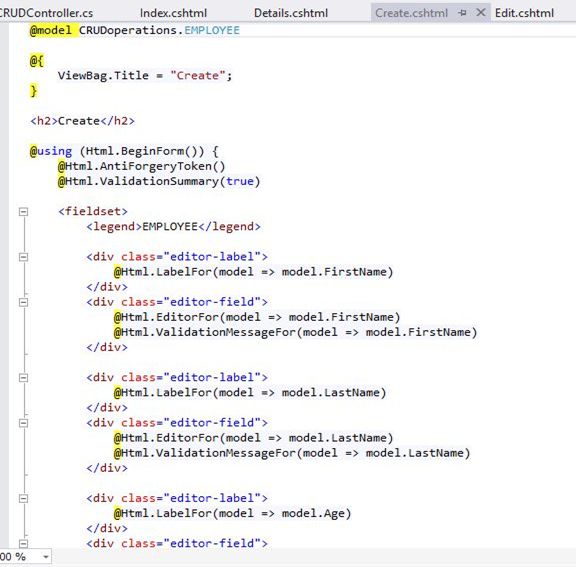Viewport: 576px width, 567px height.
Task: Collapse the editor-label div above Age LabelFor
Action: pyautogui.click(x=24, y=498)
